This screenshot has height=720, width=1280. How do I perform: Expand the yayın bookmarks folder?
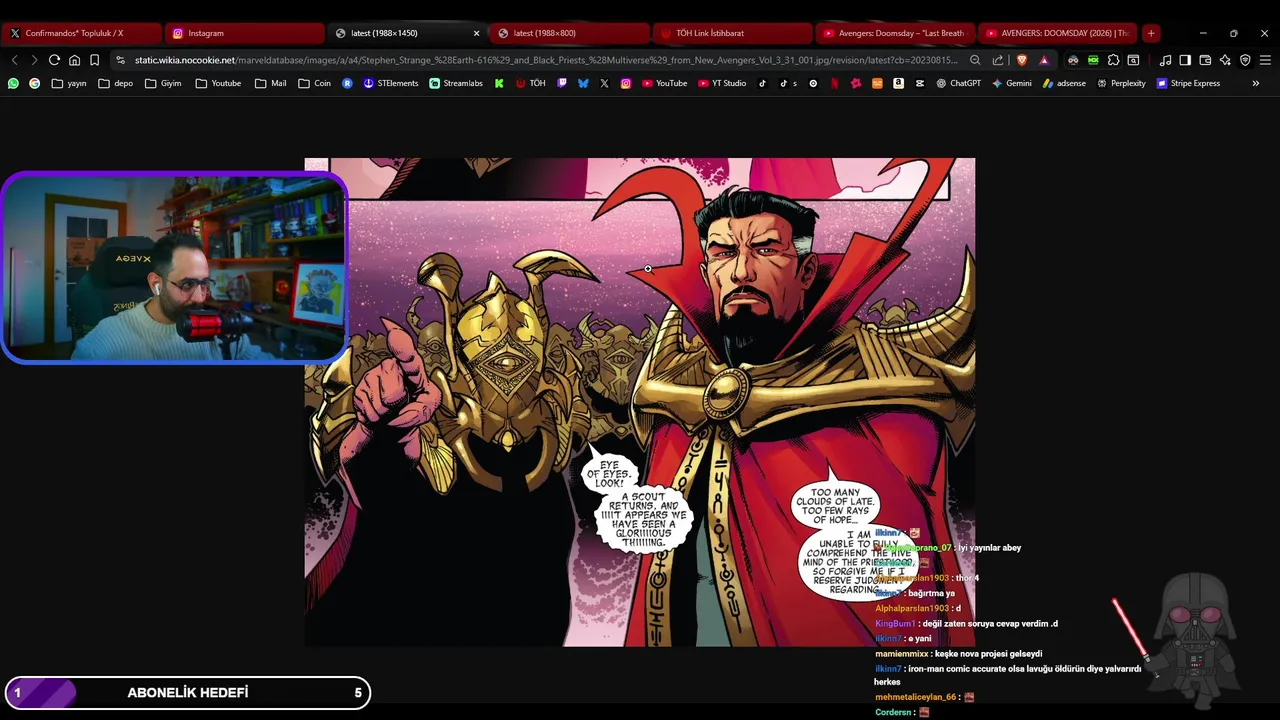[x=69, y=83]
